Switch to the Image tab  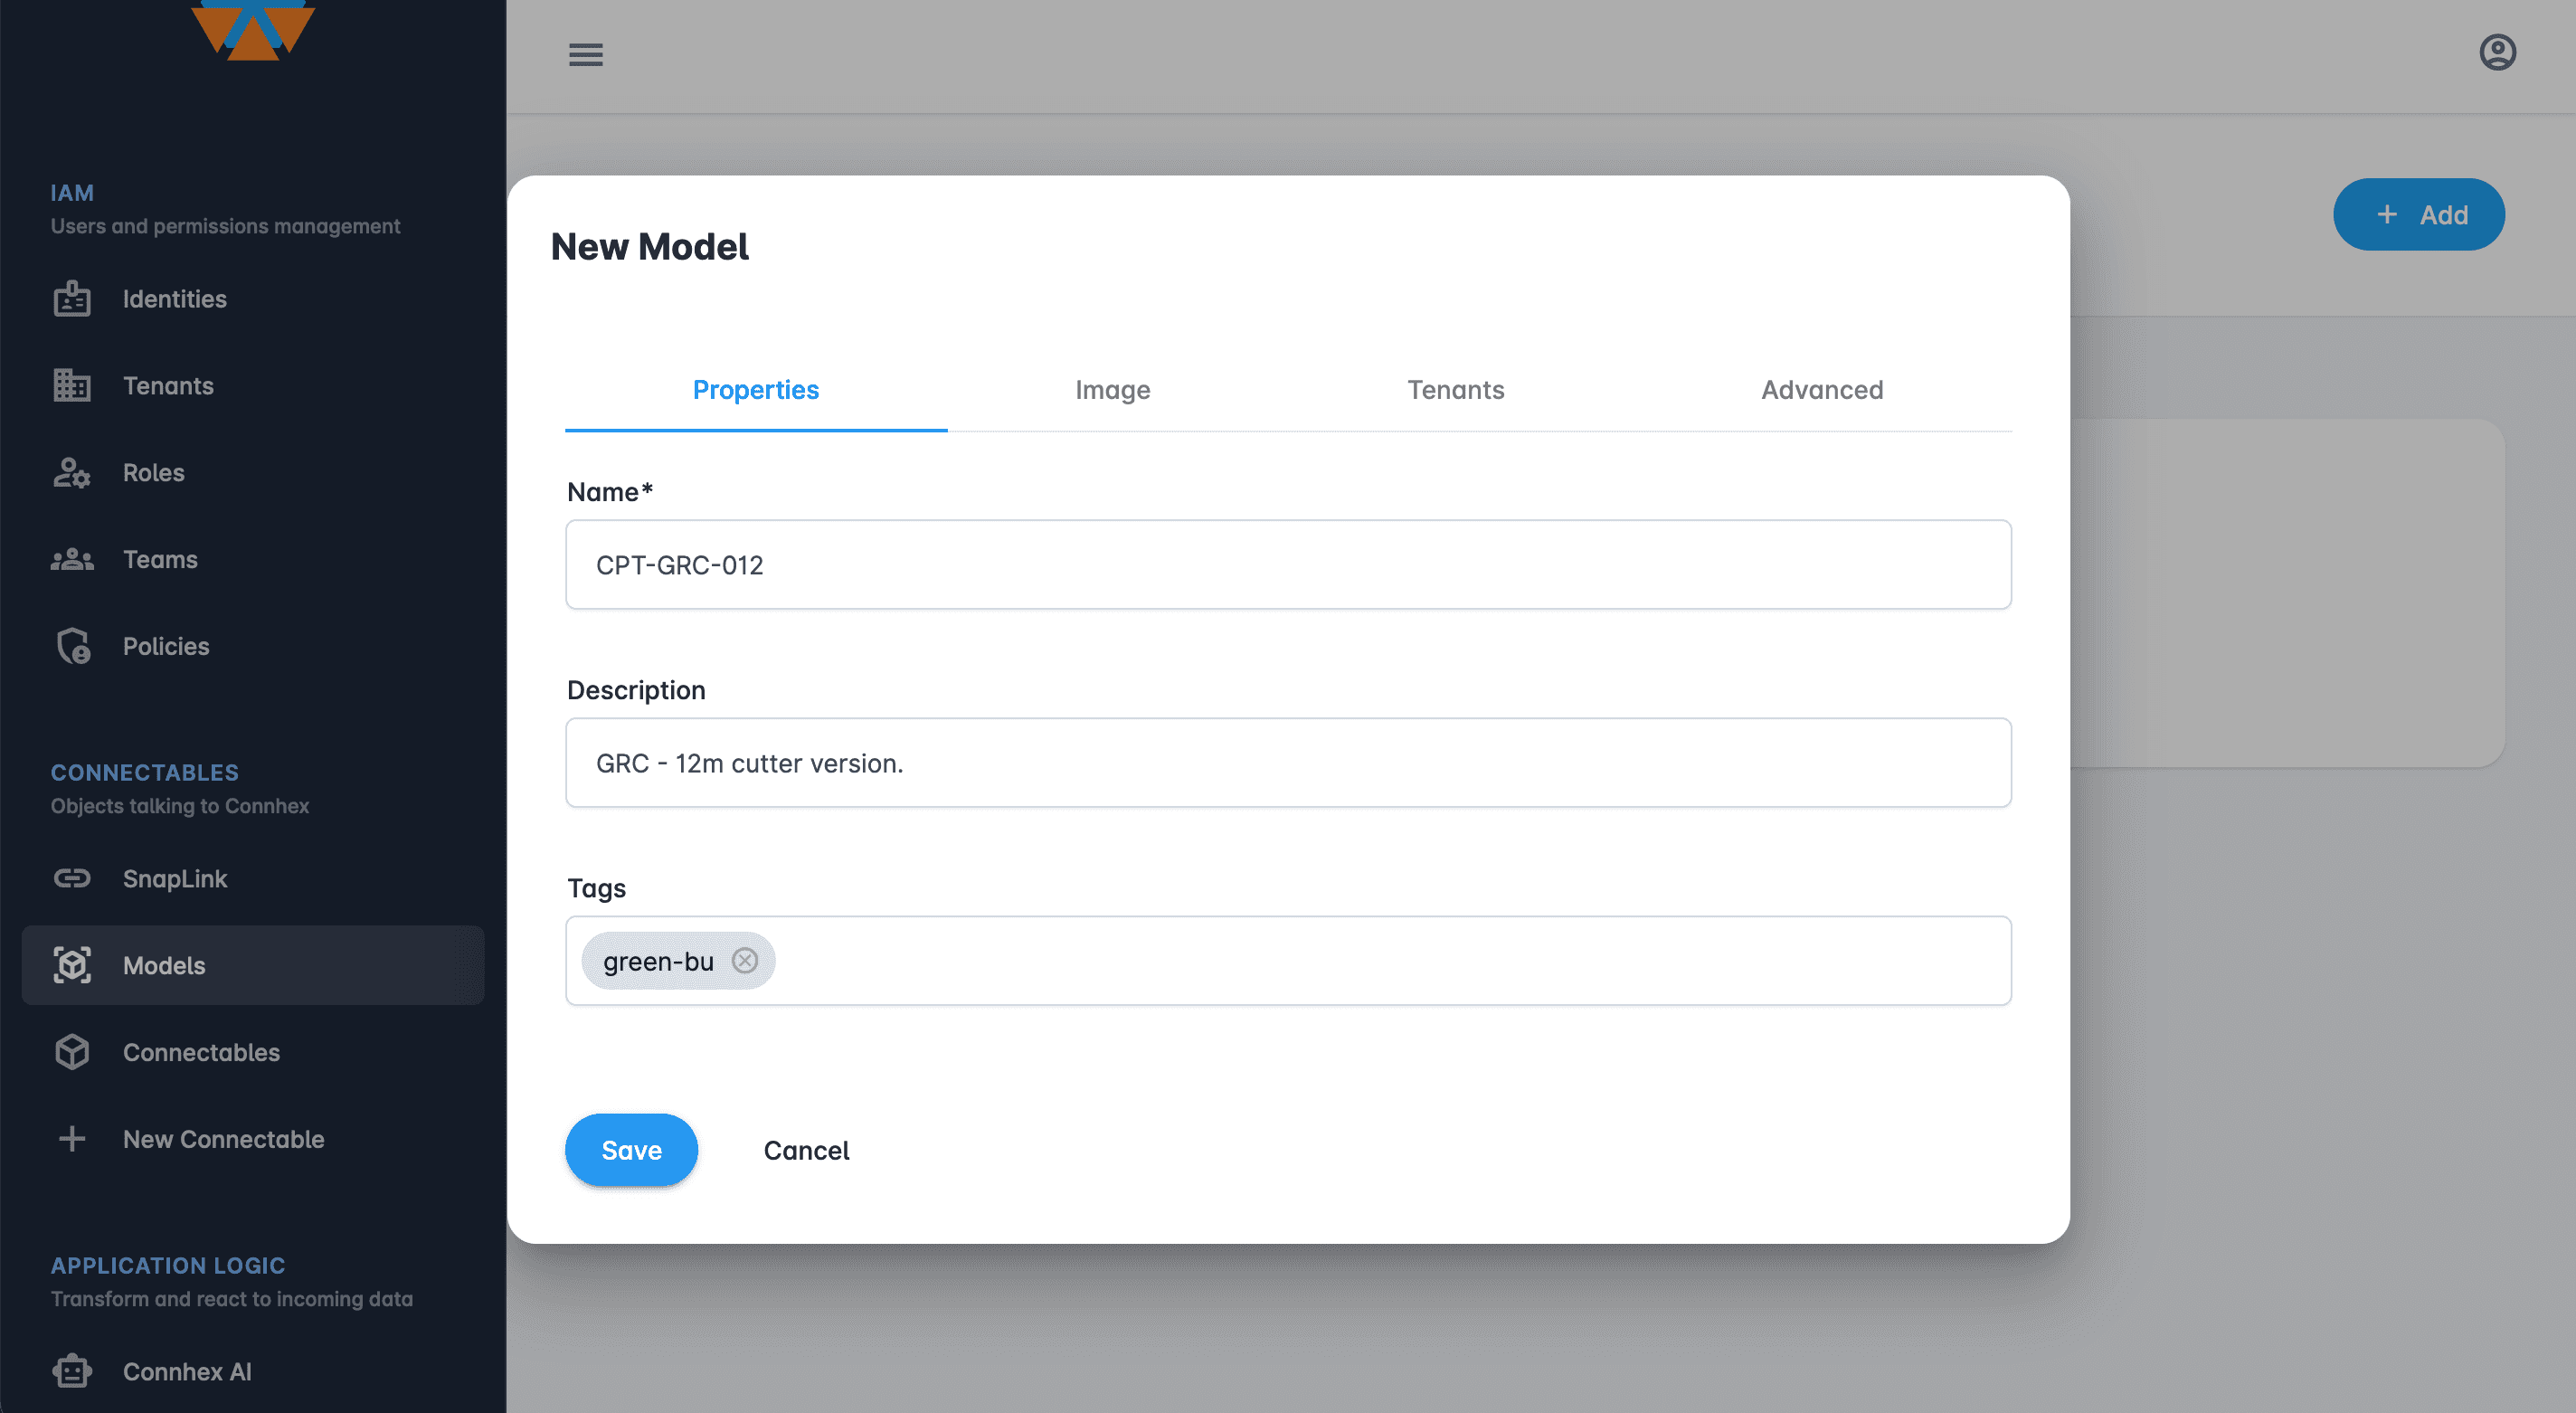pos(1113,390)
